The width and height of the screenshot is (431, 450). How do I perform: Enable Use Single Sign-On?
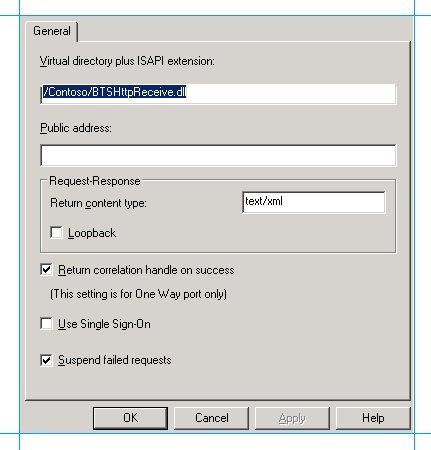46,323
